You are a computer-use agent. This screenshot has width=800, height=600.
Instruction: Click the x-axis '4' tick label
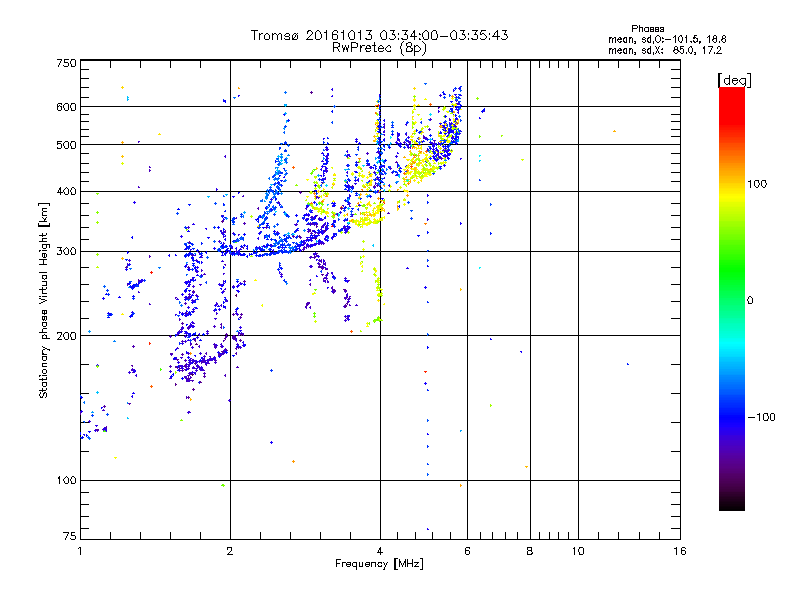tap(380, 551)
